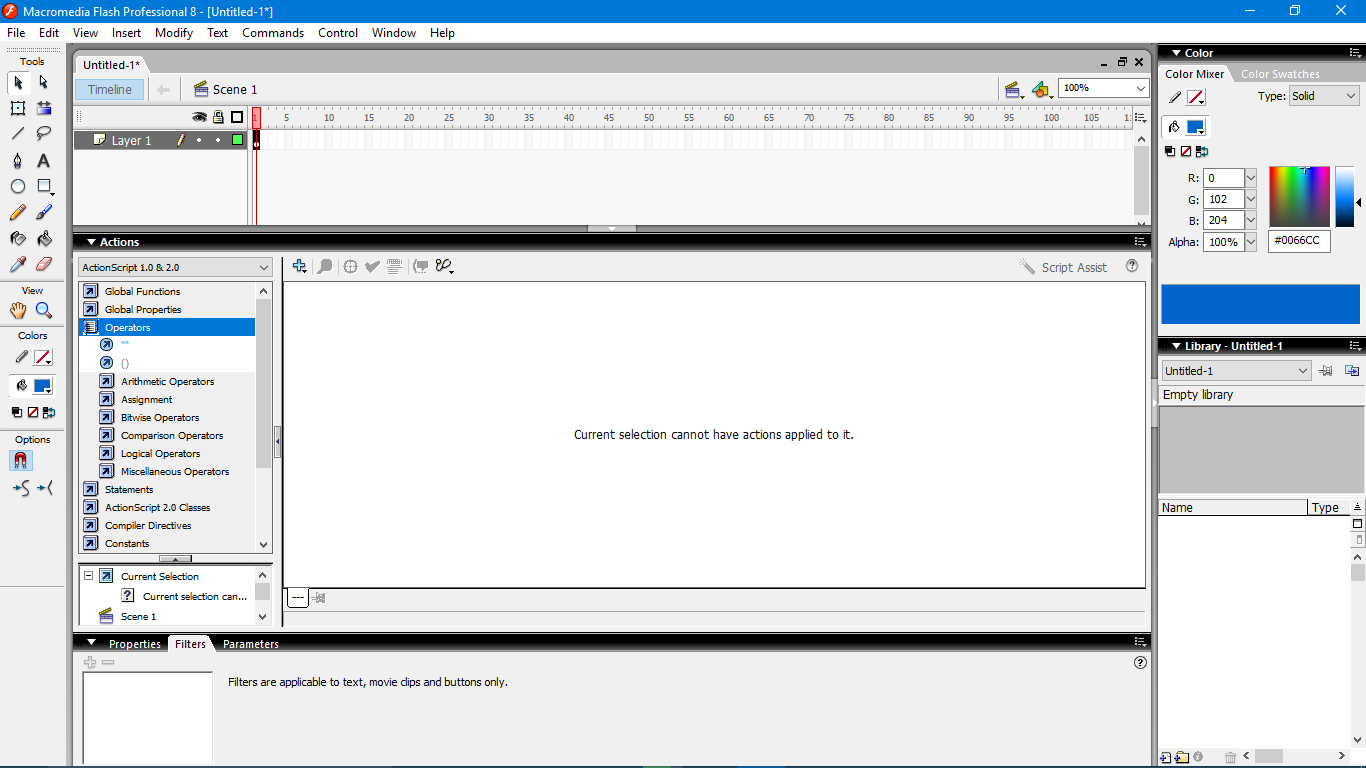Switch to the Parameters tab
The height and width of the screenshot is (768, 1366).
[x=251, y=644]
